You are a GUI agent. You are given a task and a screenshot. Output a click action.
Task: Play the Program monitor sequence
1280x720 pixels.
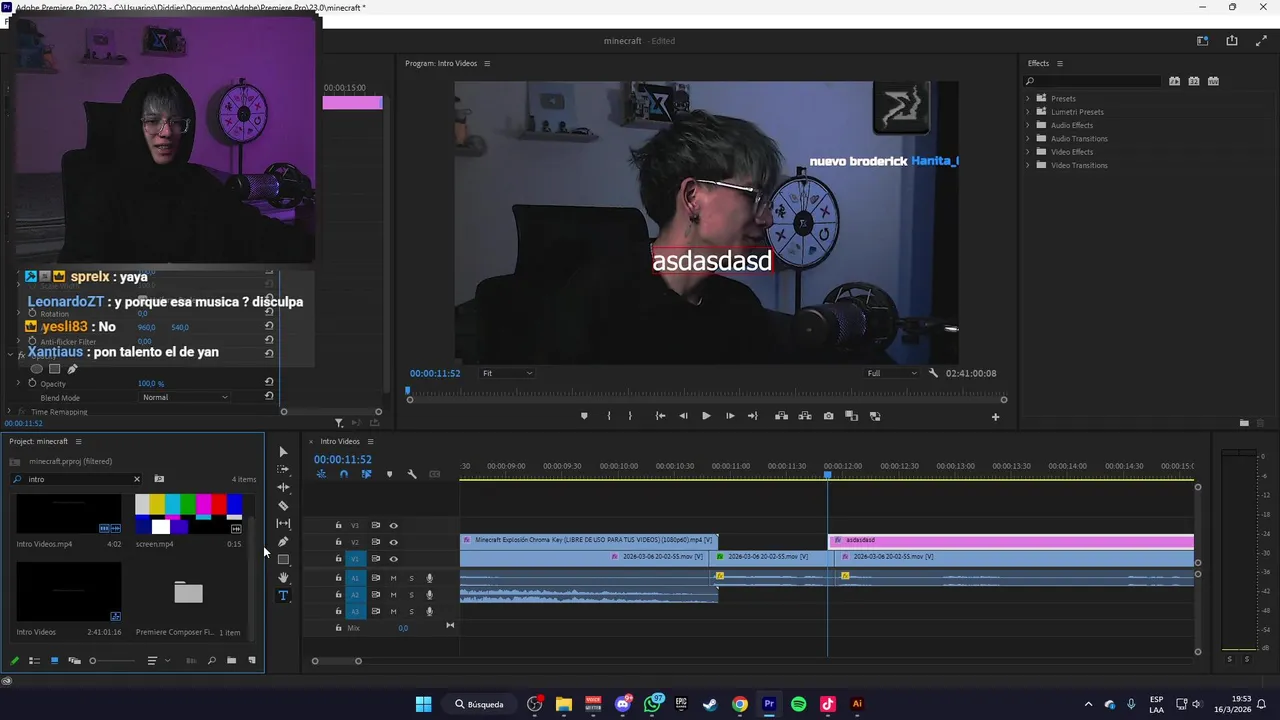706,416
